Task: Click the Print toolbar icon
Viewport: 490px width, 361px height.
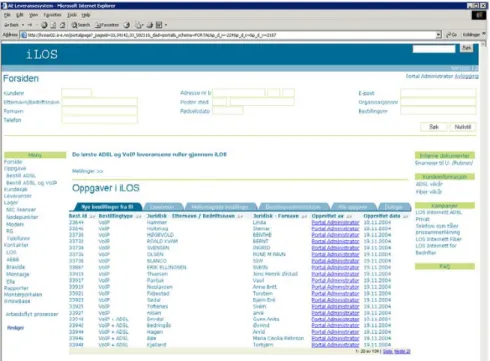Action: pos(150,25)
